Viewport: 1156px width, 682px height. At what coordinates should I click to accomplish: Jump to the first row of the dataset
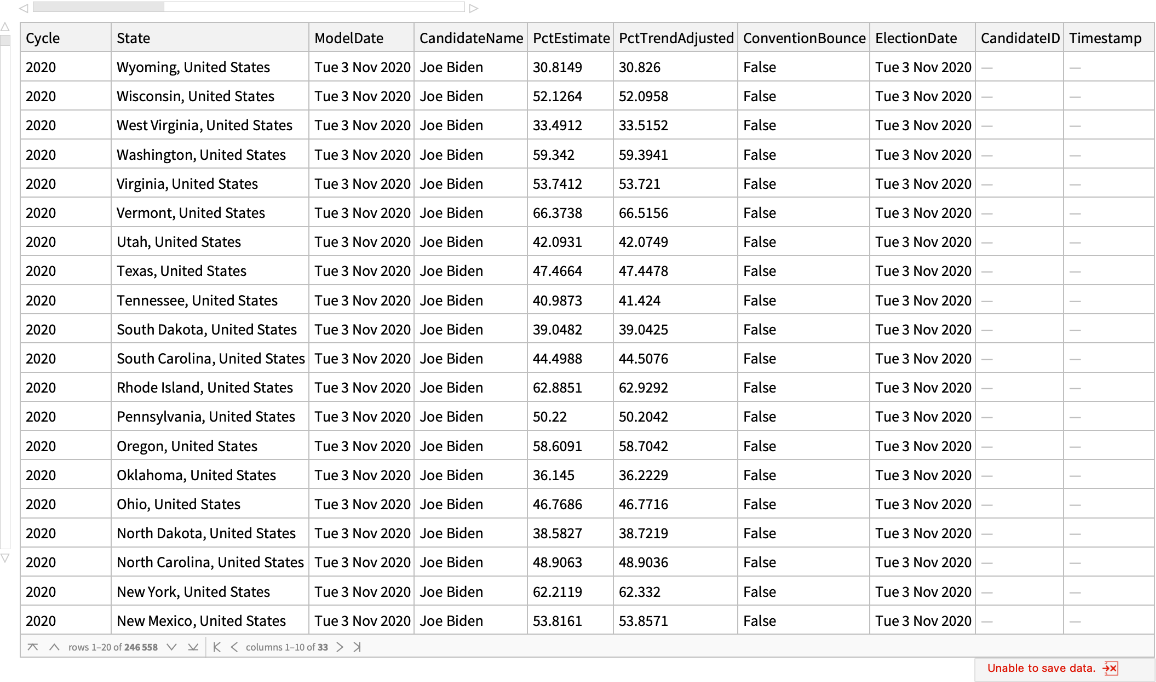33,647
